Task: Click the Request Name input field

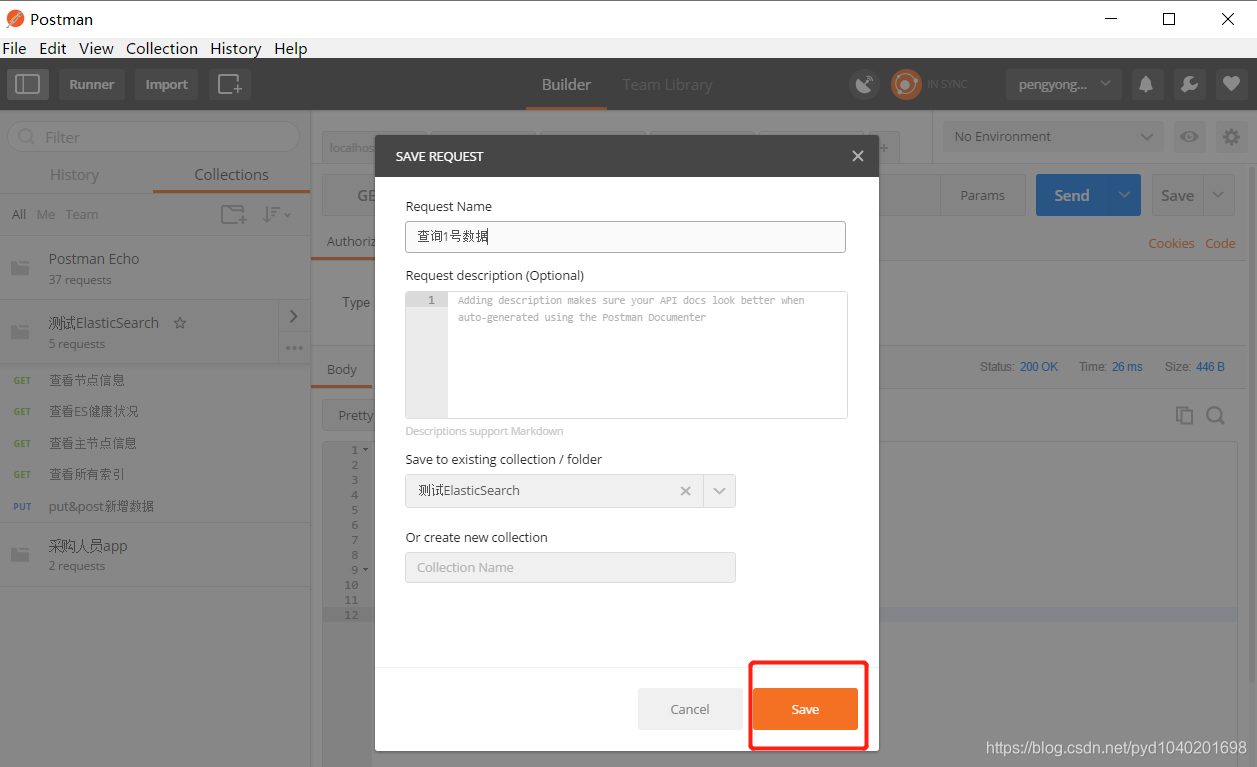Action: (625, 237)
